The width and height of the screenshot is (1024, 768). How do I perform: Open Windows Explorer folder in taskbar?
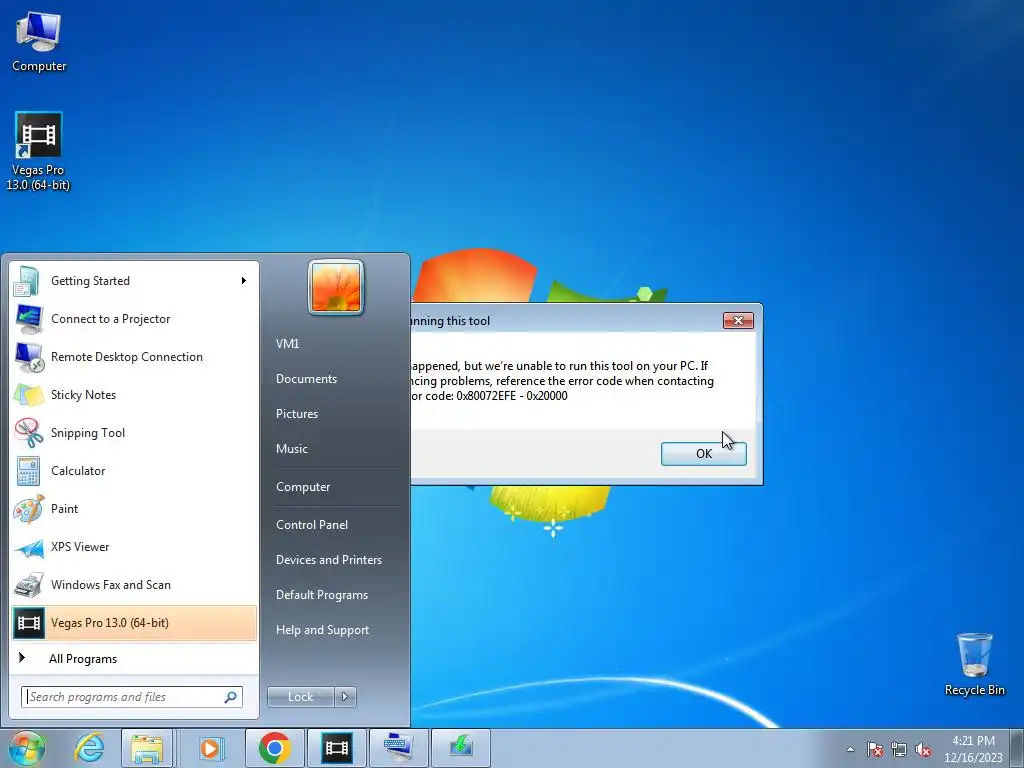[148, 748]
